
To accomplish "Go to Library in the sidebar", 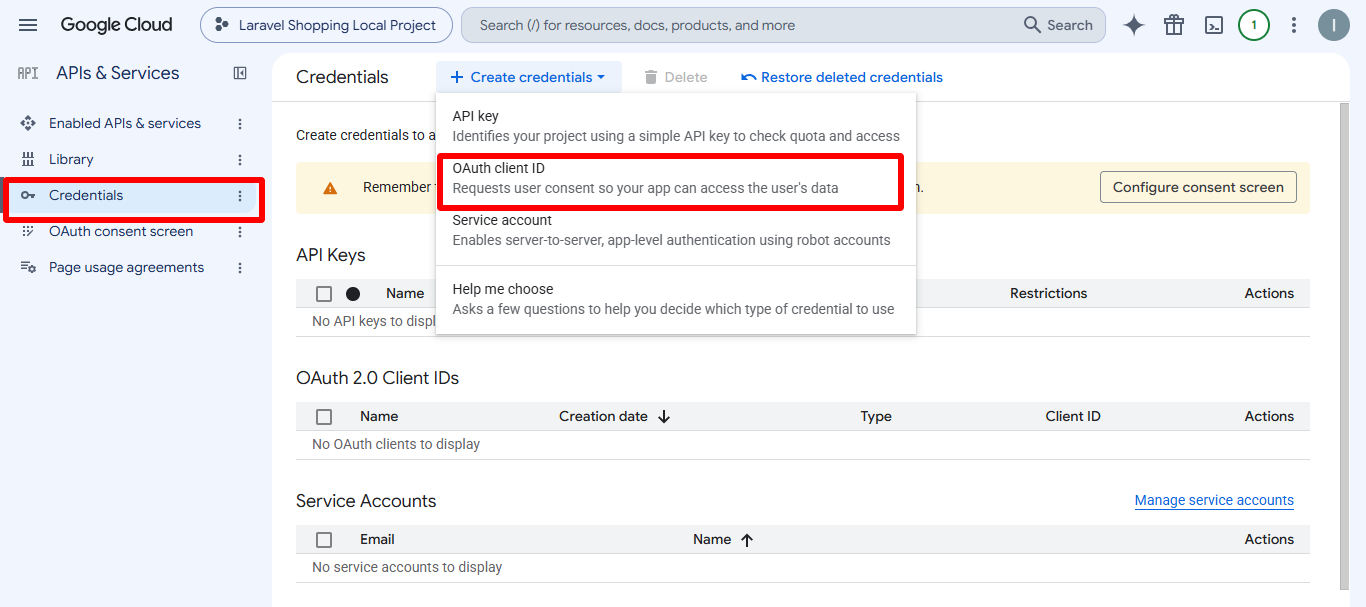I will pos(71,159).
